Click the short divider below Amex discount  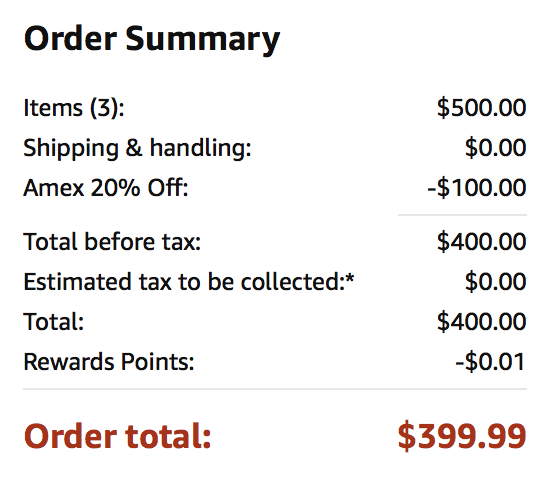point(462,215)
